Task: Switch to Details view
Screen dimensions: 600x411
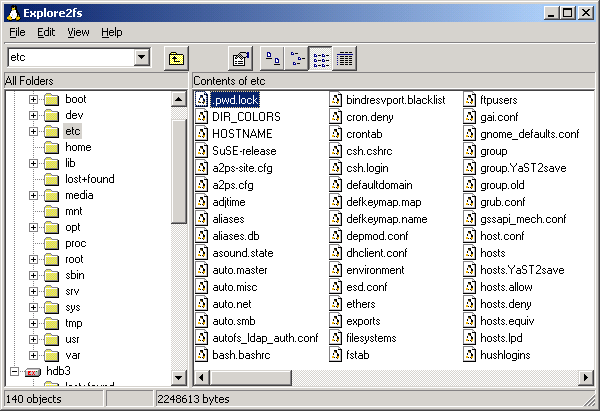Action: (x=344, y=59)
